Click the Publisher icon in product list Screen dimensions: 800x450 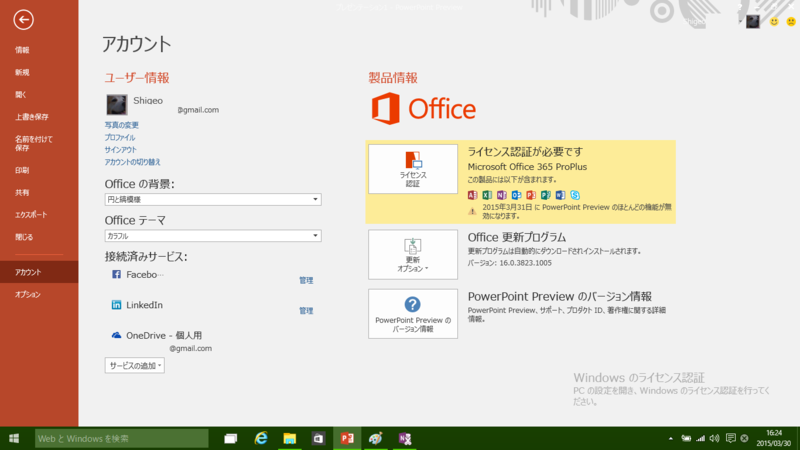(x=545, y=195)
